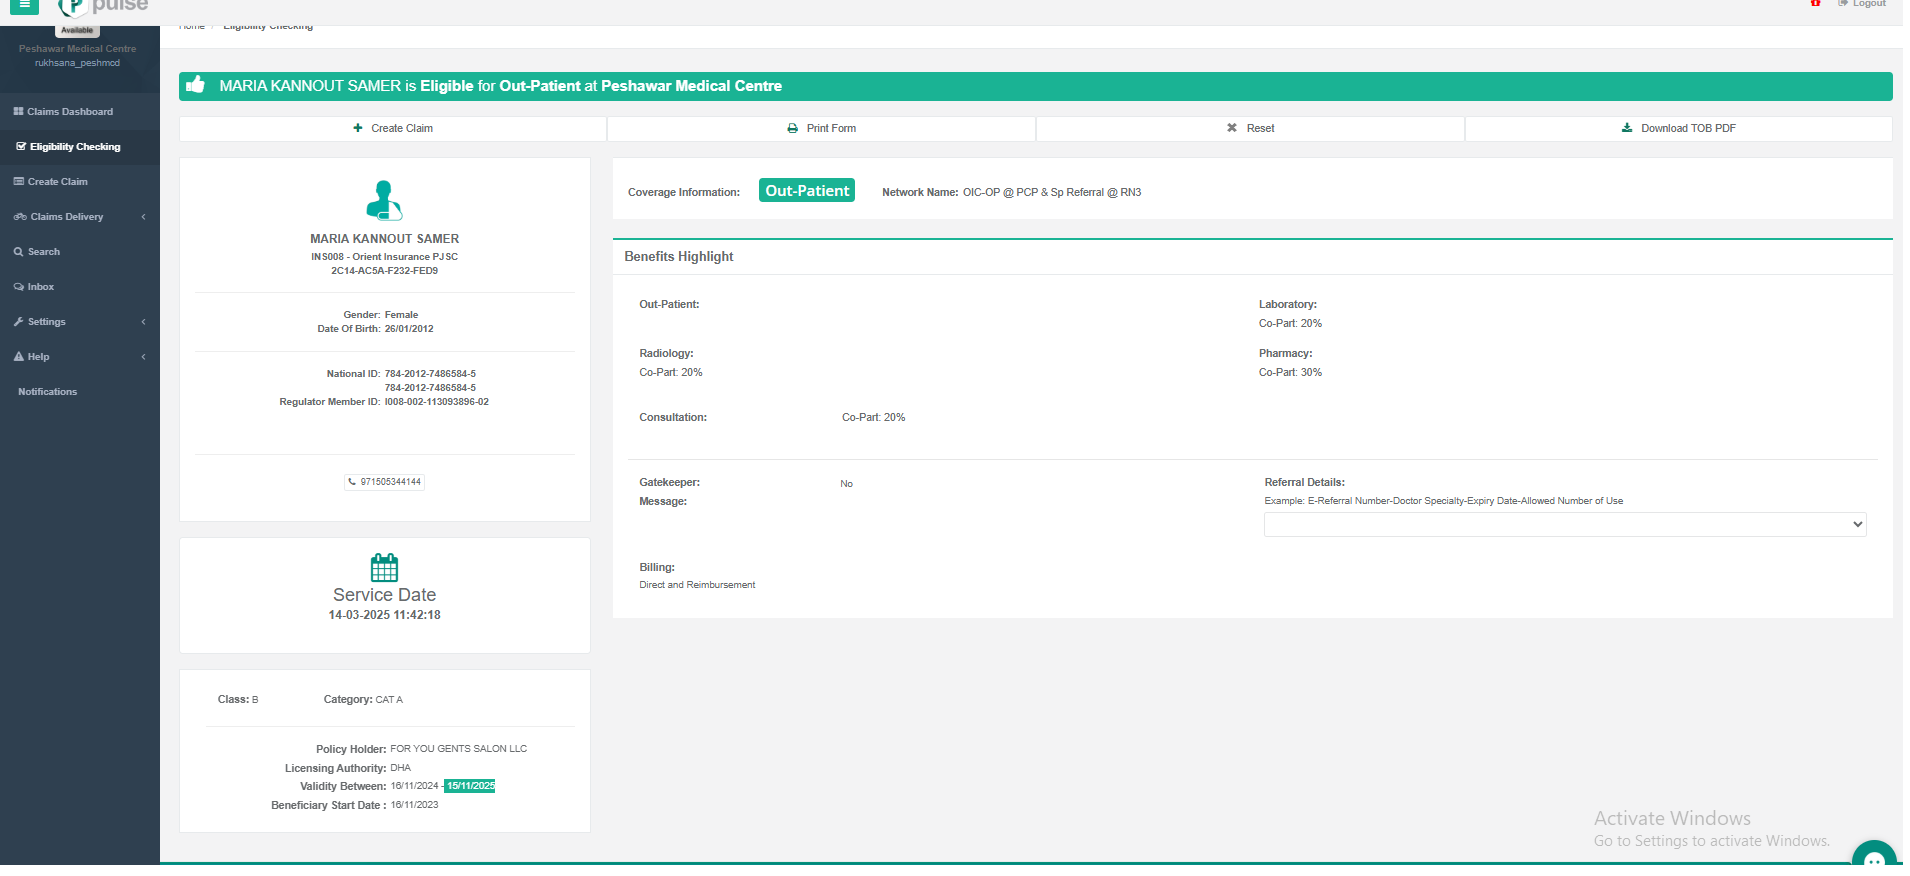Click the Print Form button
1910x876 pixels.
coord(821,129)
